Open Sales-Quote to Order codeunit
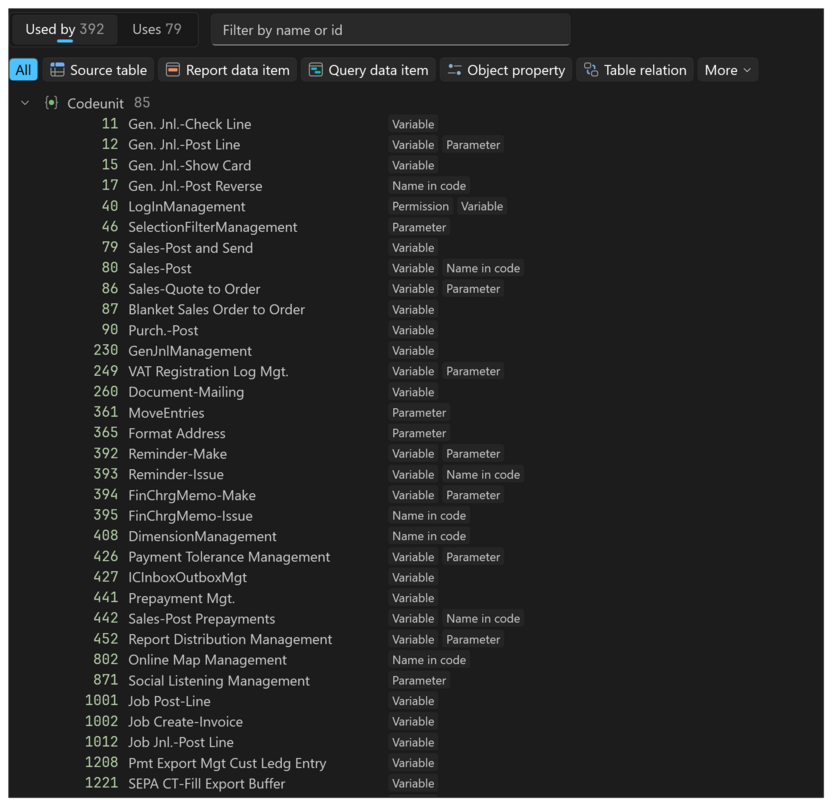 (x=194, y=289)
